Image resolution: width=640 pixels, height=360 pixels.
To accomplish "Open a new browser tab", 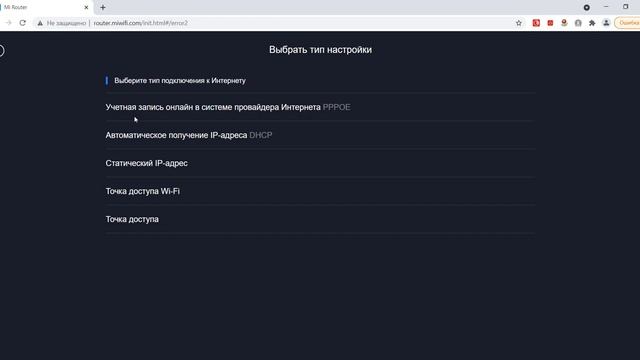I will click(x=103, y=7).
